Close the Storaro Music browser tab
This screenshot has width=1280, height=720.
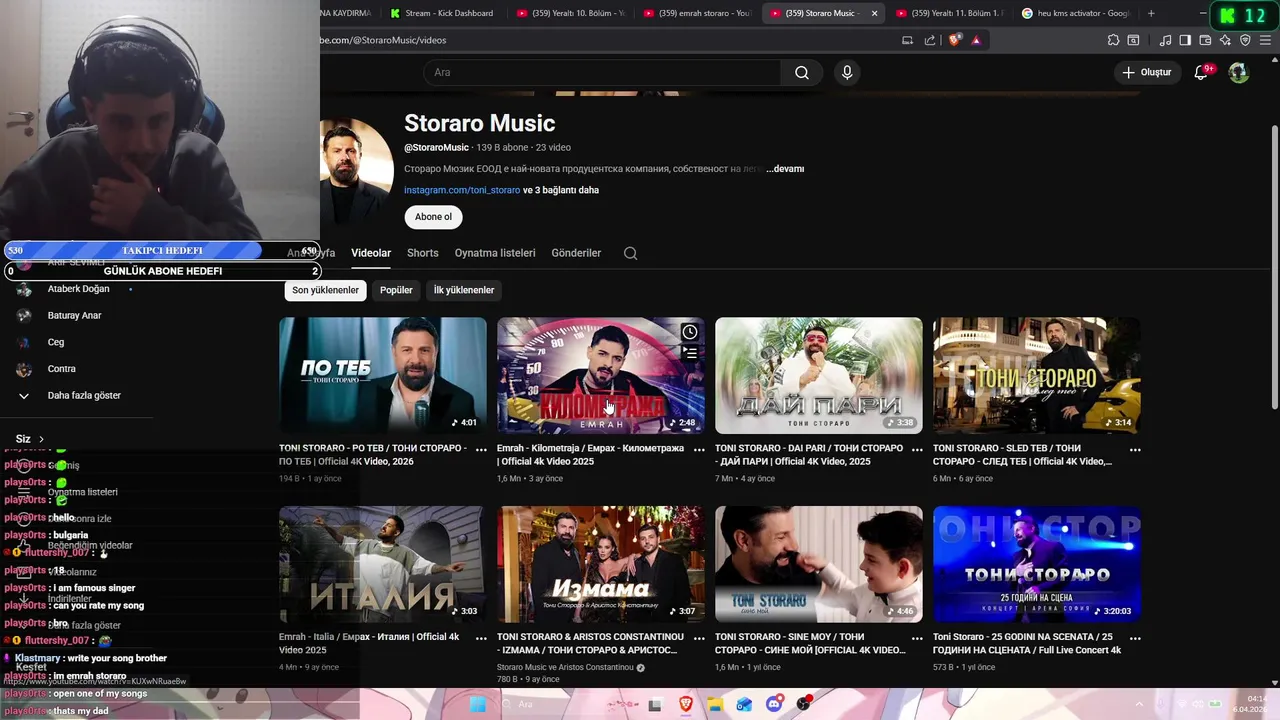874,13
